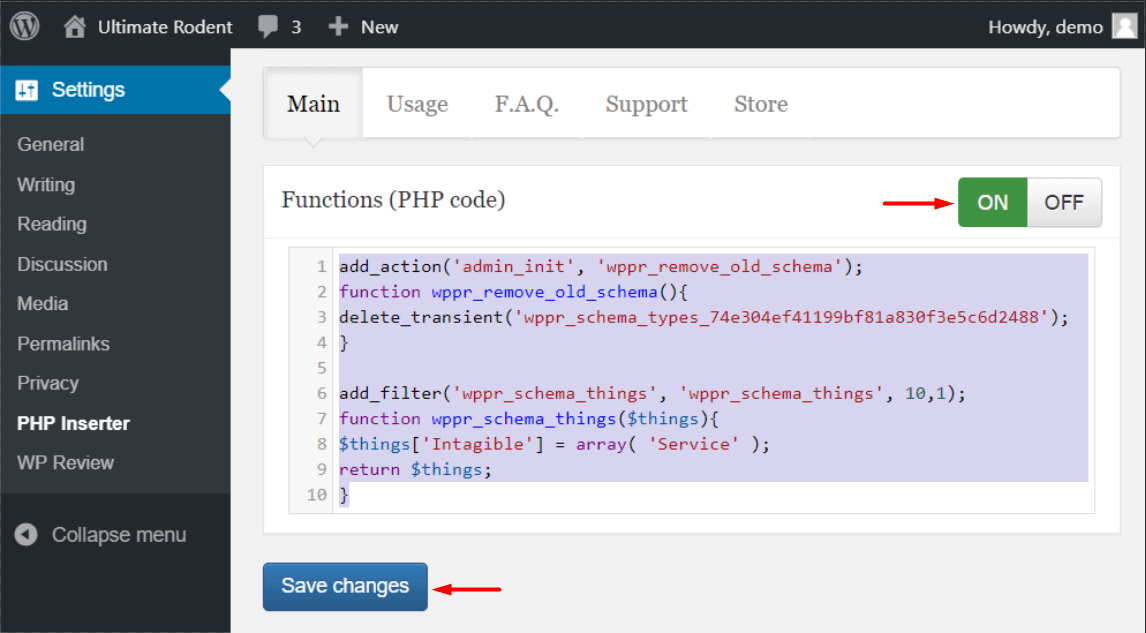Image resolution: width=1146 pixels, height=633 pixels.
Task: Switch to the Usage tab
Action: (x=417, y=104)
